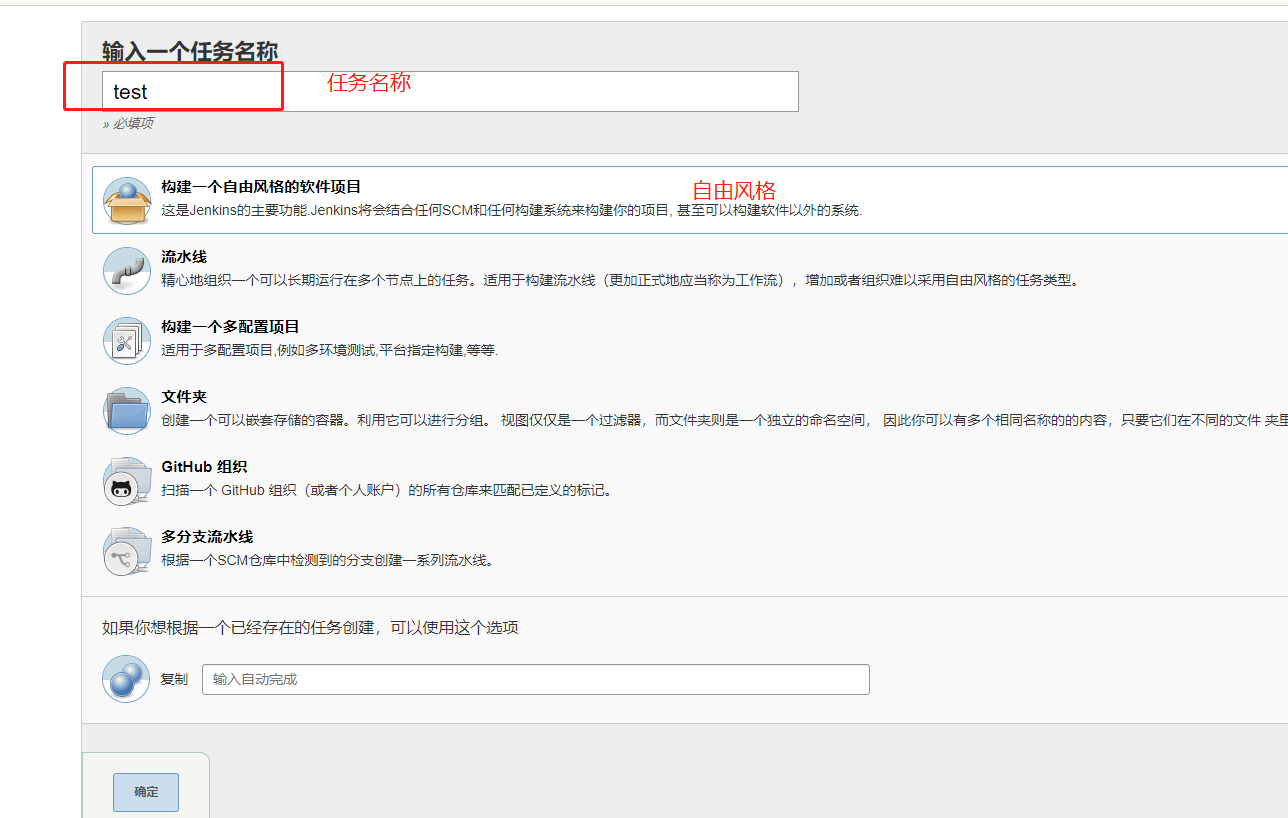The height and width of the screenshot is (818, 1288).
Task: Click the folder description about 嵌套存储的容器
Action: click(x=724, y=421)
